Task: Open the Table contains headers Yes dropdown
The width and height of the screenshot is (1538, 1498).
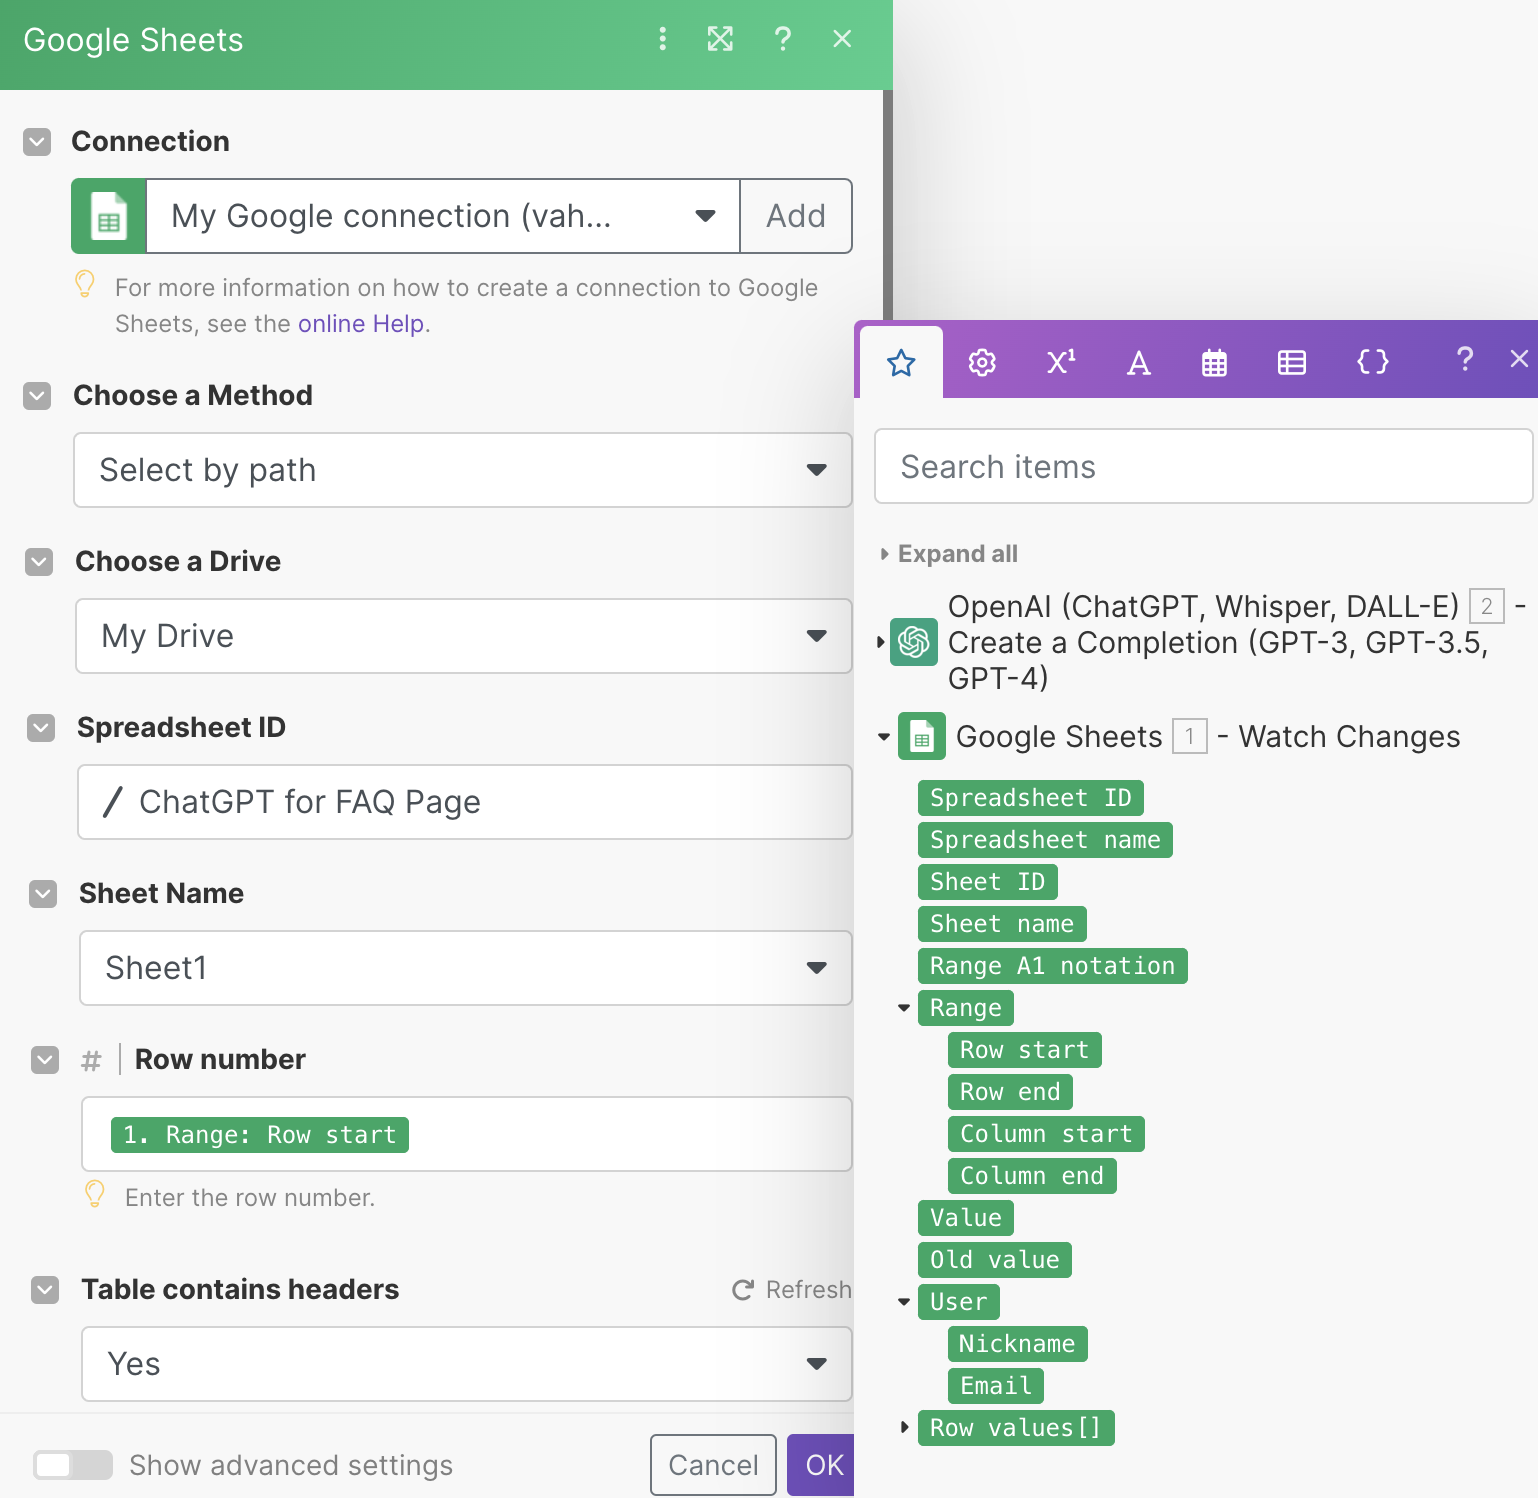Action: click(467, 1364)
